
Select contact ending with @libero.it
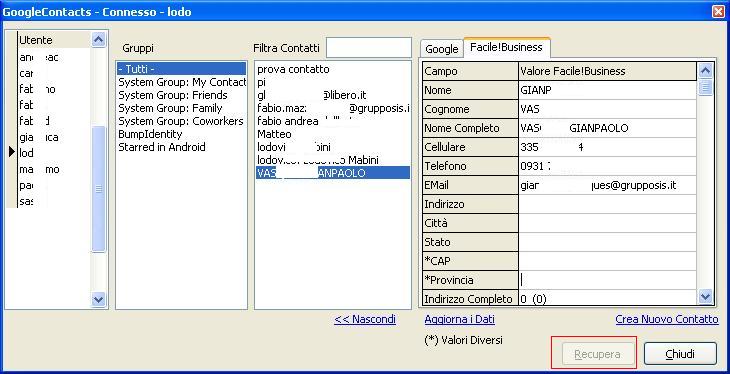click(x=333, y=95)
